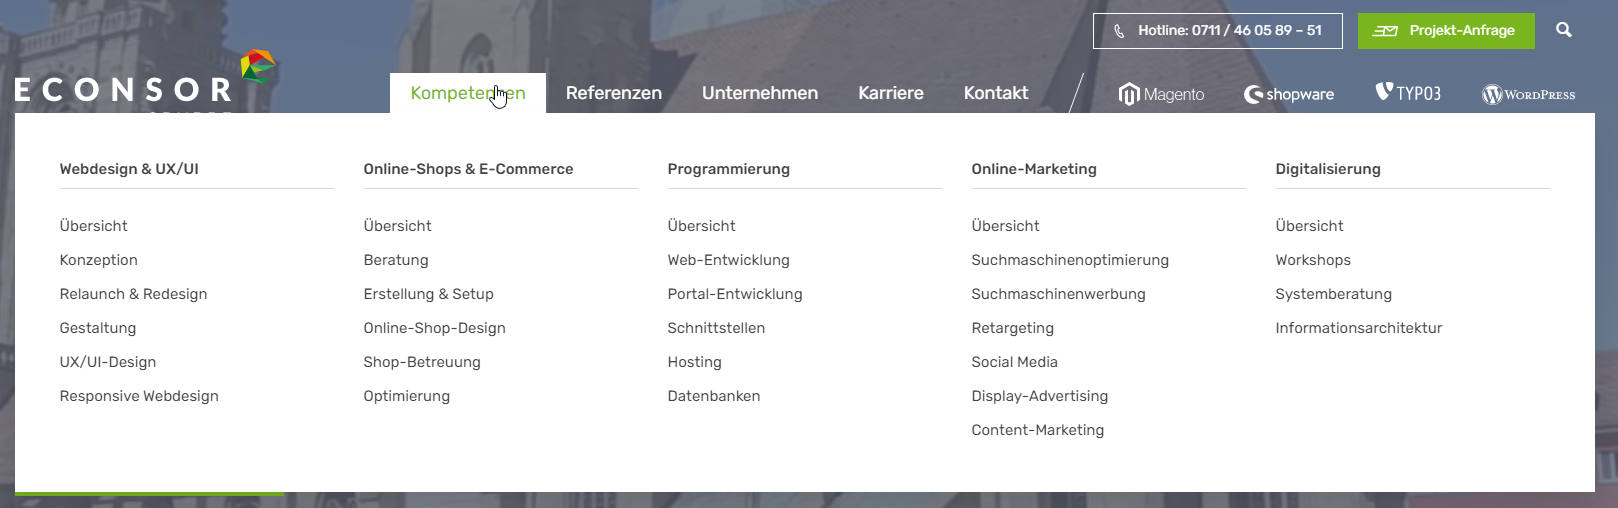Open the Shopware logo link
1618x508 pixels.
(x=1289, y=94)
